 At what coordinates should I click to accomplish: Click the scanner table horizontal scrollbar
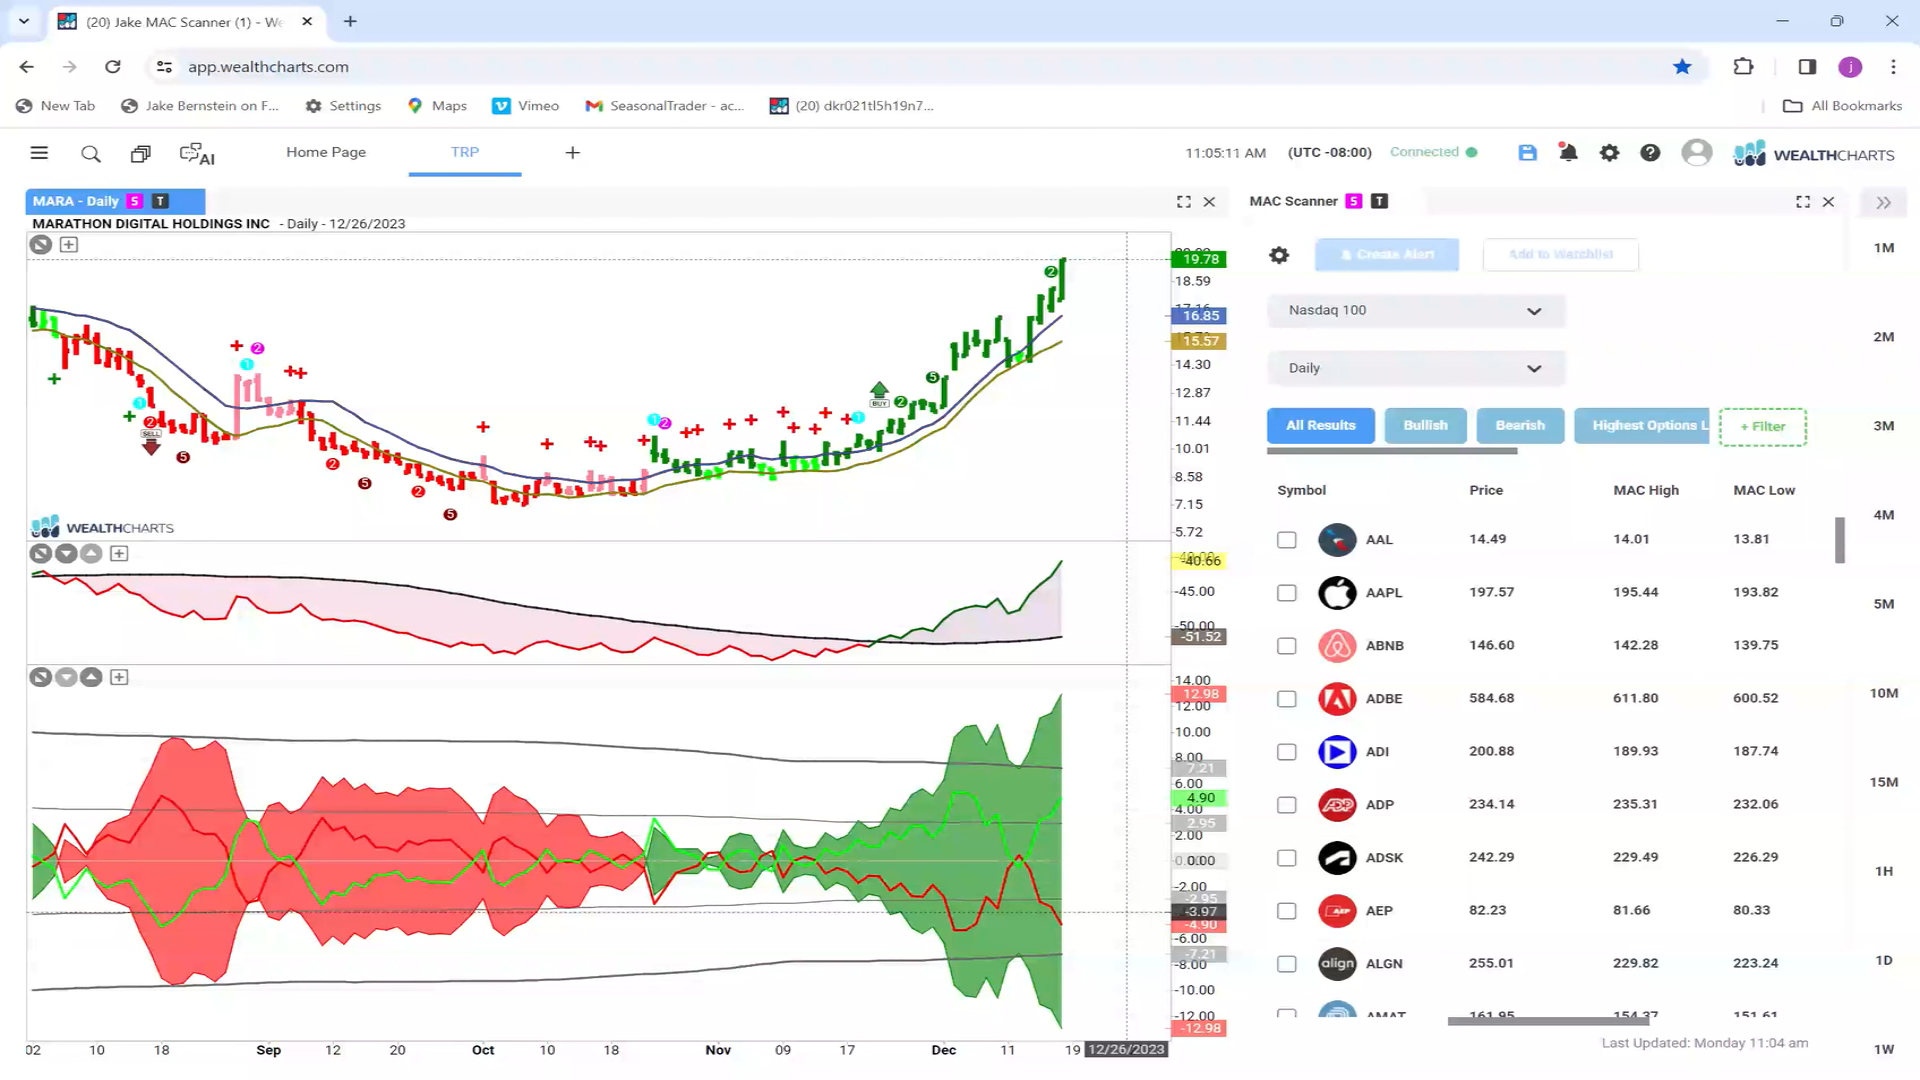point(1548,1021)
